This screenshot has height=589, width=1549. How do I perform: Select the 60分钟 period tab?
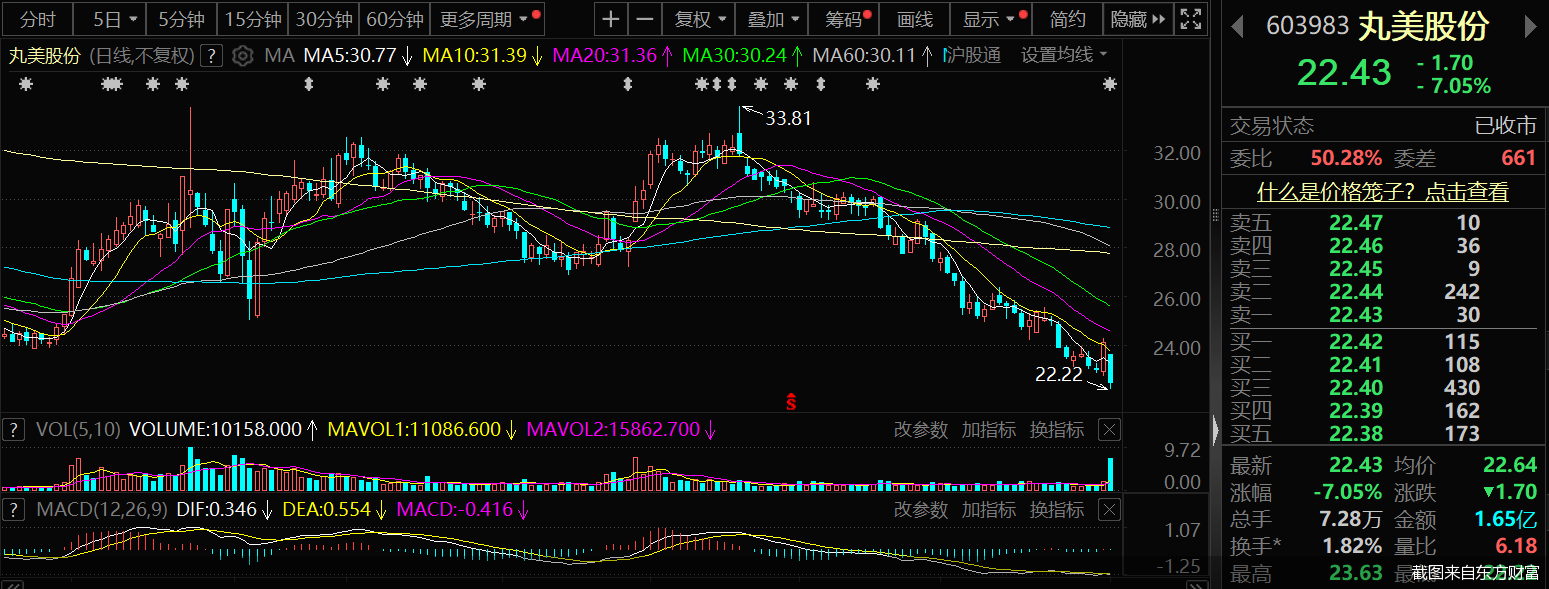[395, 19]
